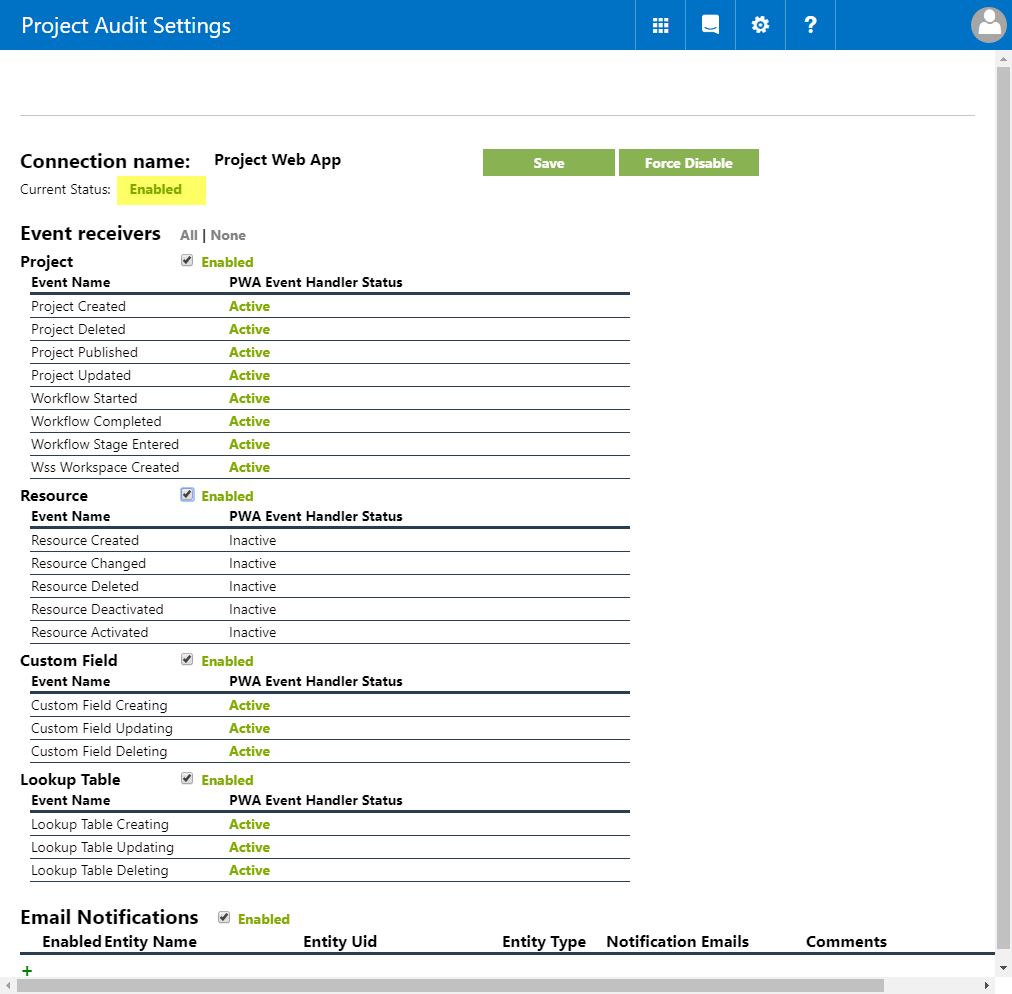Viewport: 1012px width, 994px height.
Task: Click the Notification Emails column header
Action: [x=678, y=942]
